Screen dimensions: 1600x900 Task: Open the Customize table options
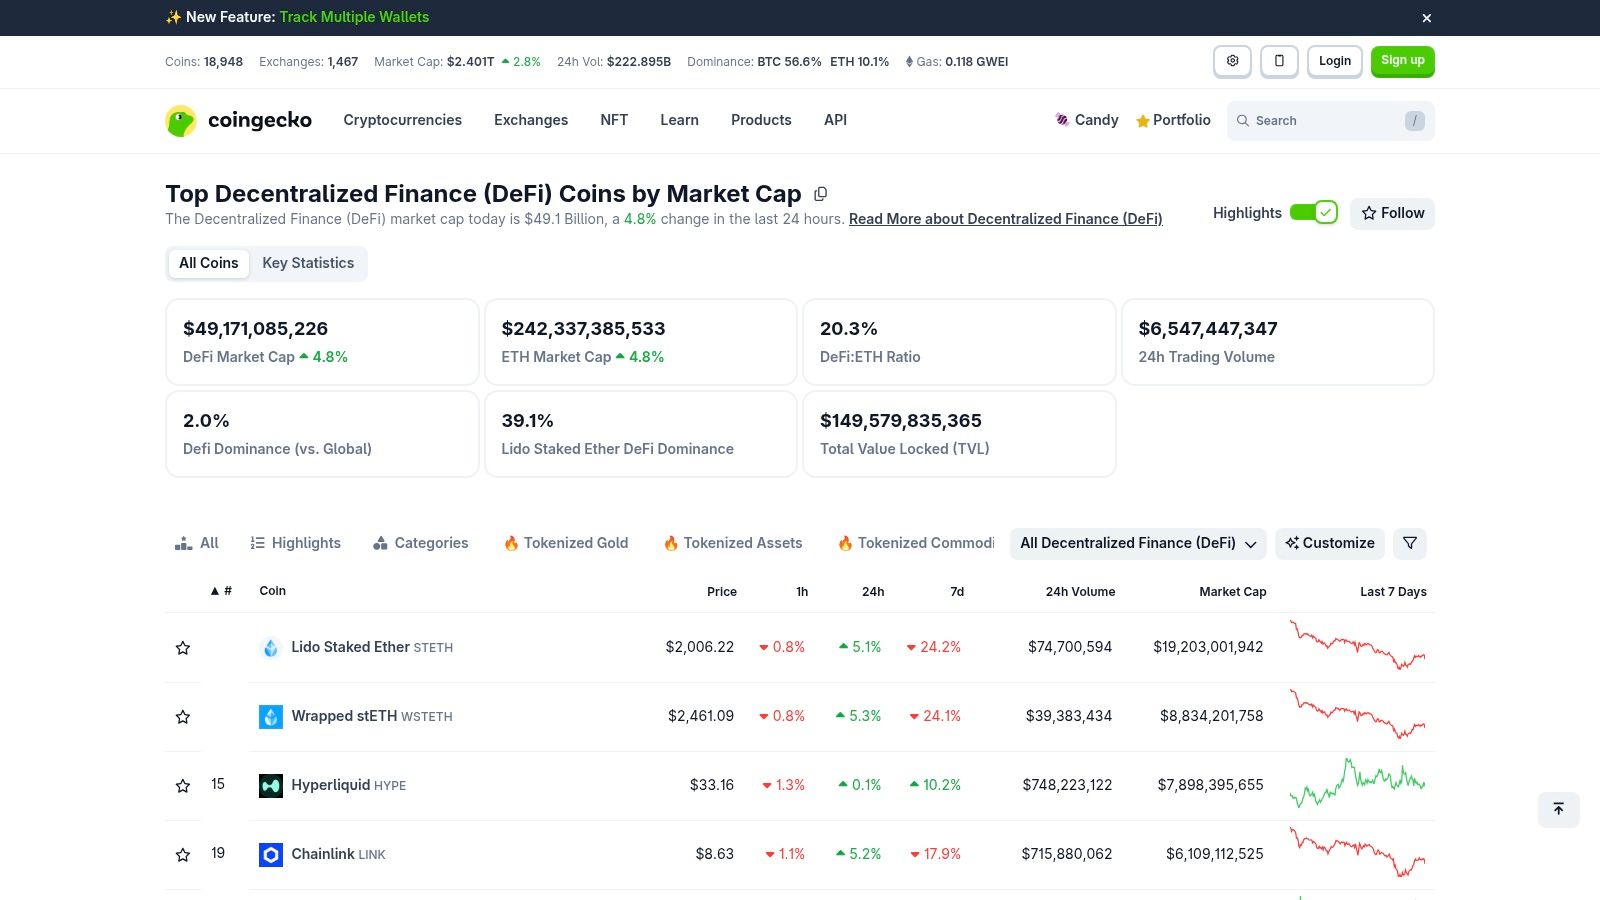click(x=1330, y=543)
